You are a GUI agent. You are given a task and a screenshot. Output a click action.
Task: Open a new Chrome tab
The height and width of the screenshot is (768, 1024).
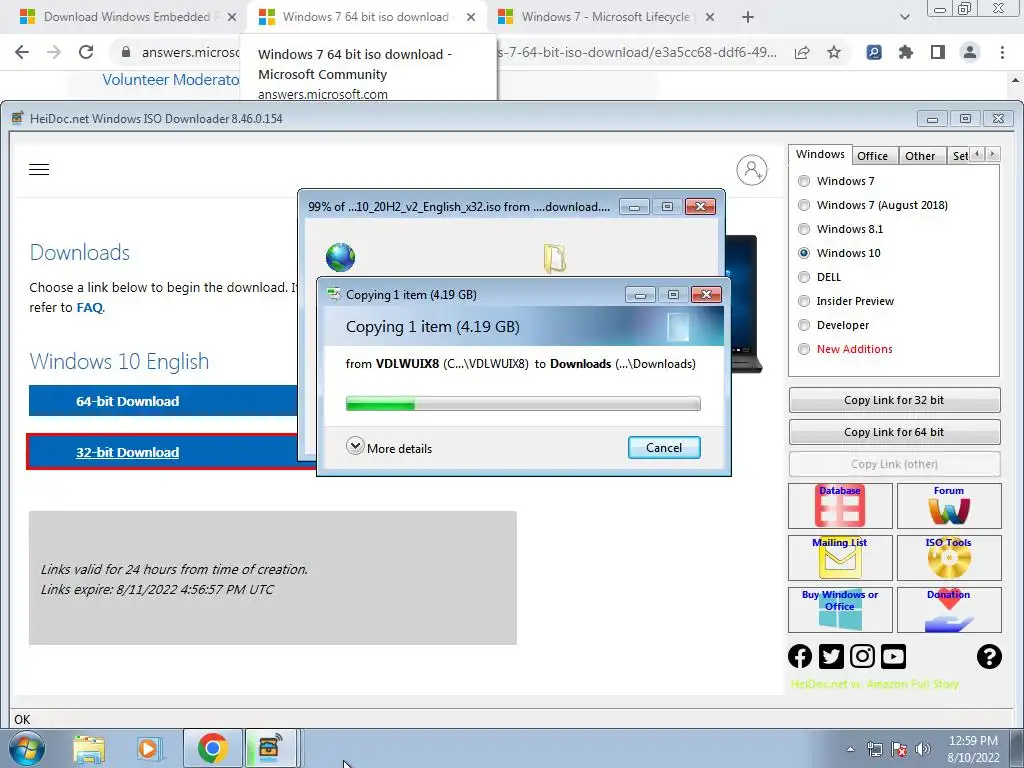pyautogui.click(x=748, y=18)
